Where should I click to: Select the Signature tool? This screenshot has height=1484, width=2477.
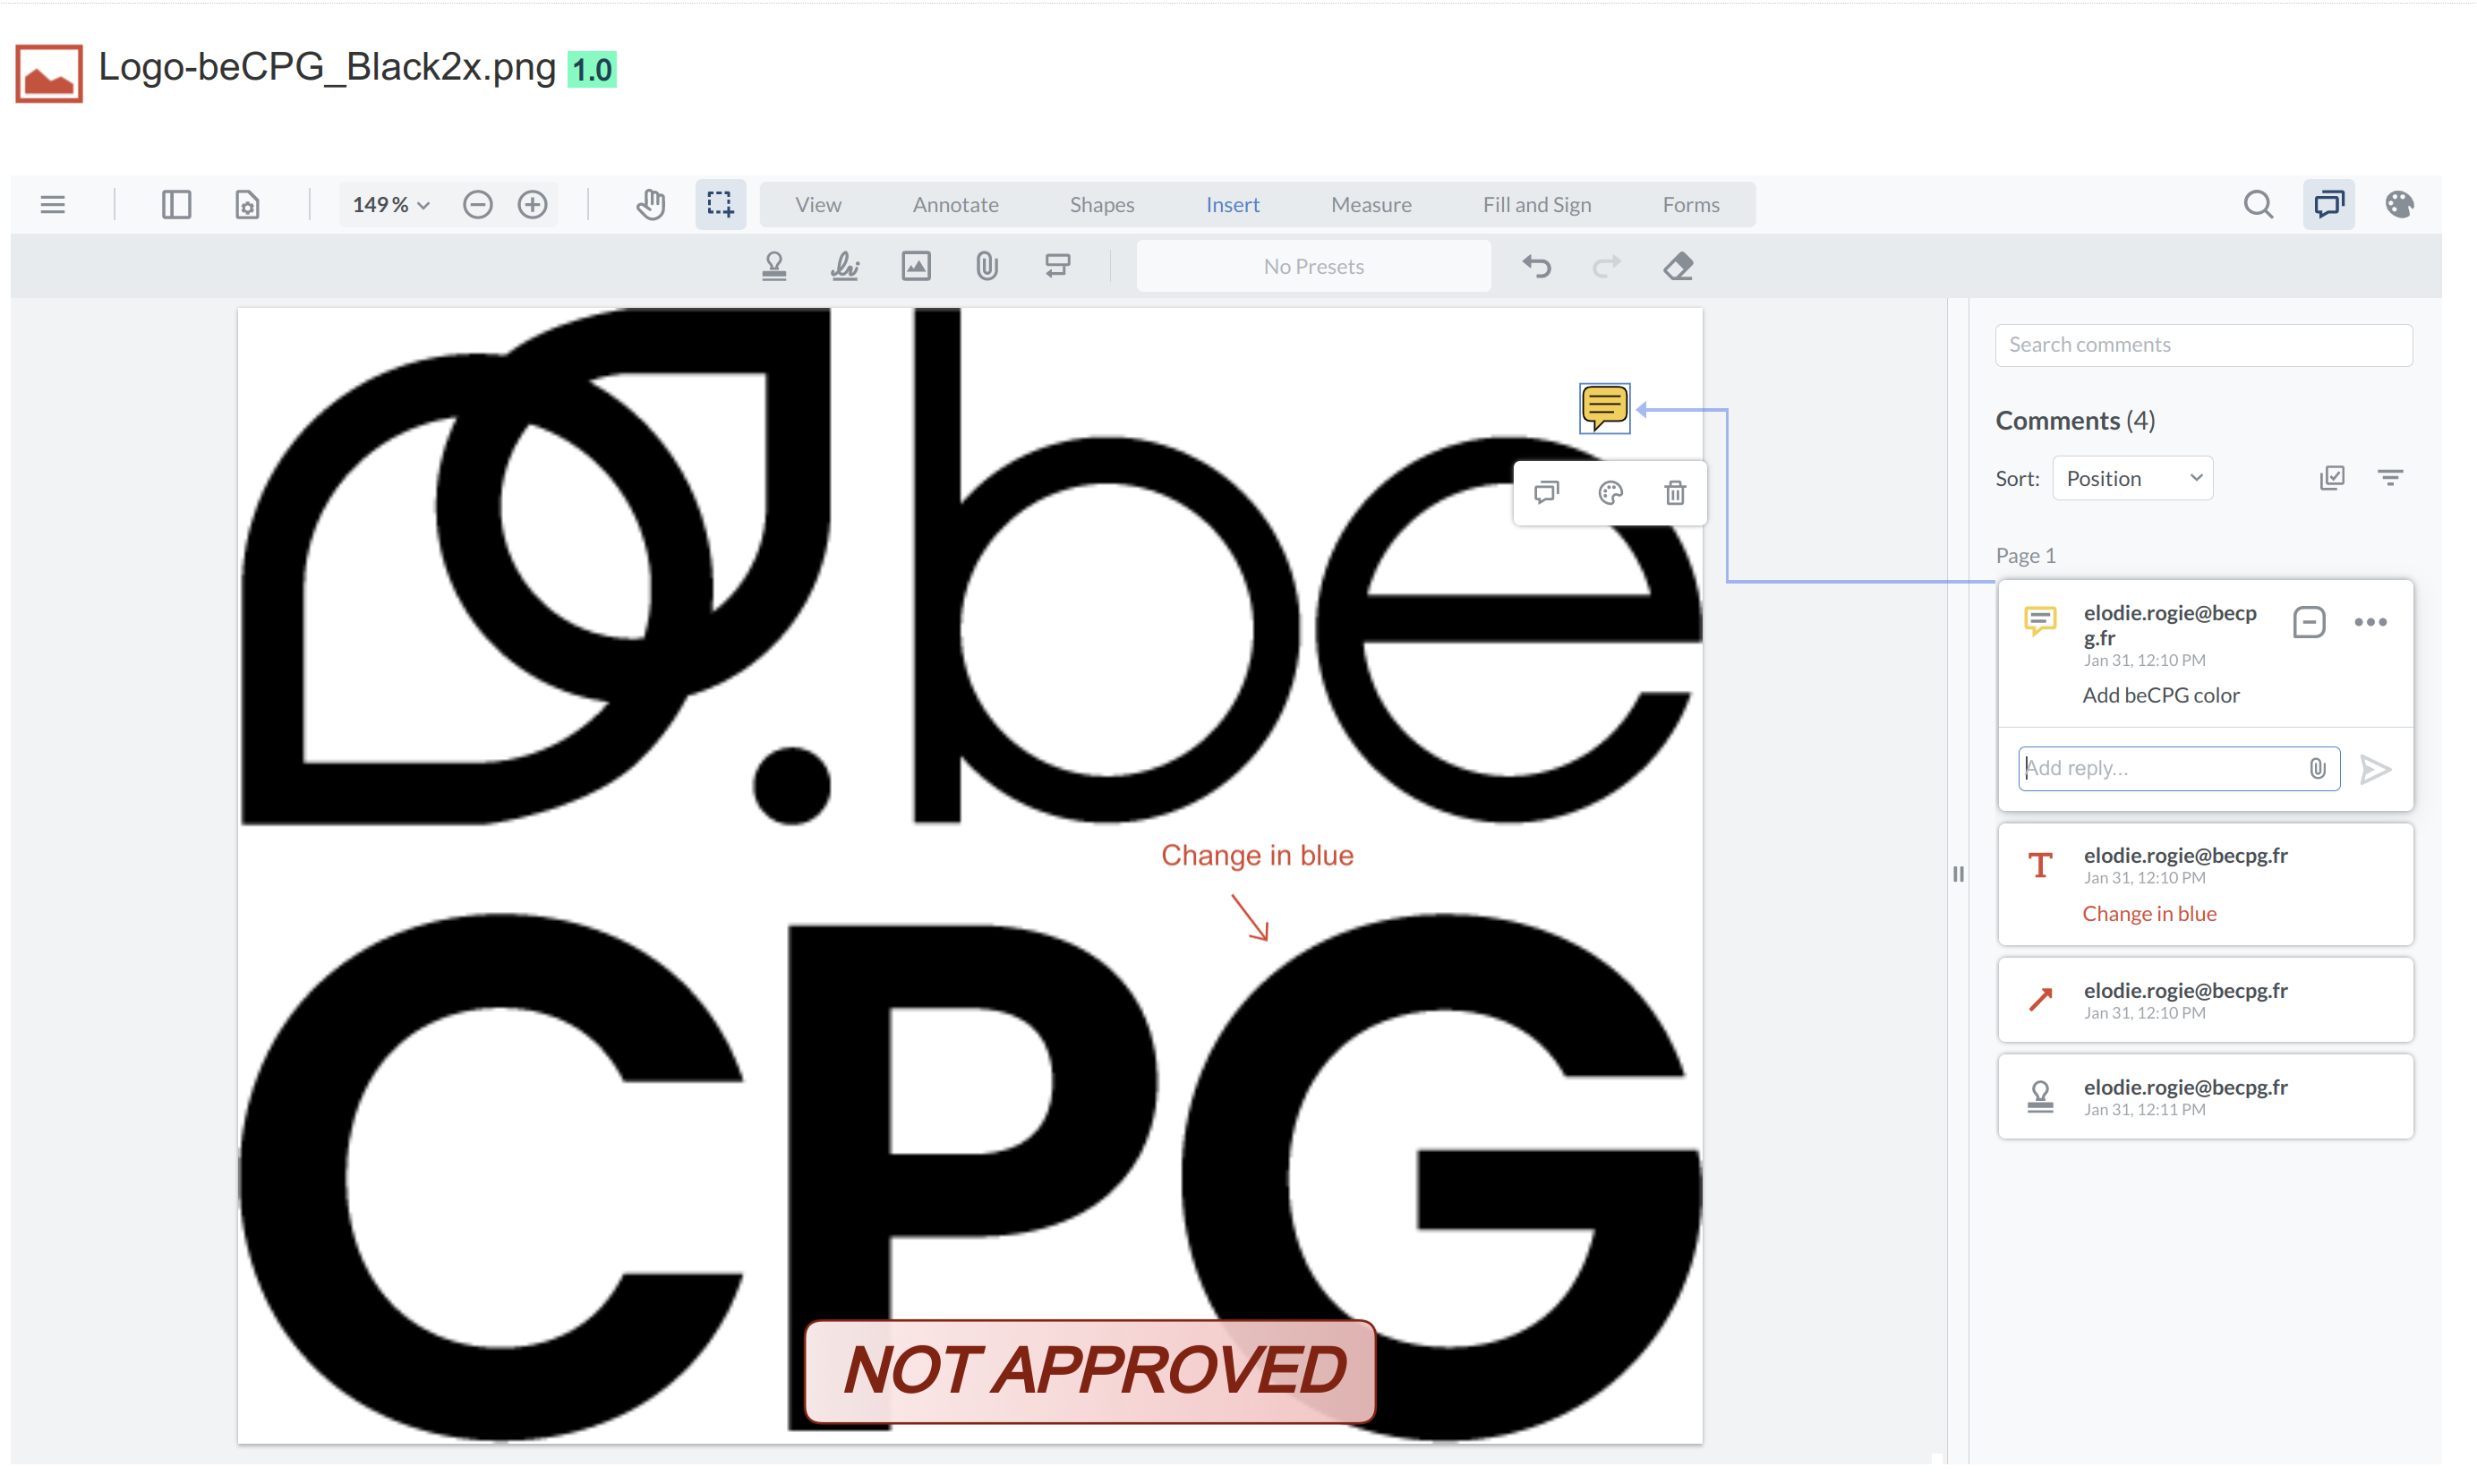coord(845,266)
